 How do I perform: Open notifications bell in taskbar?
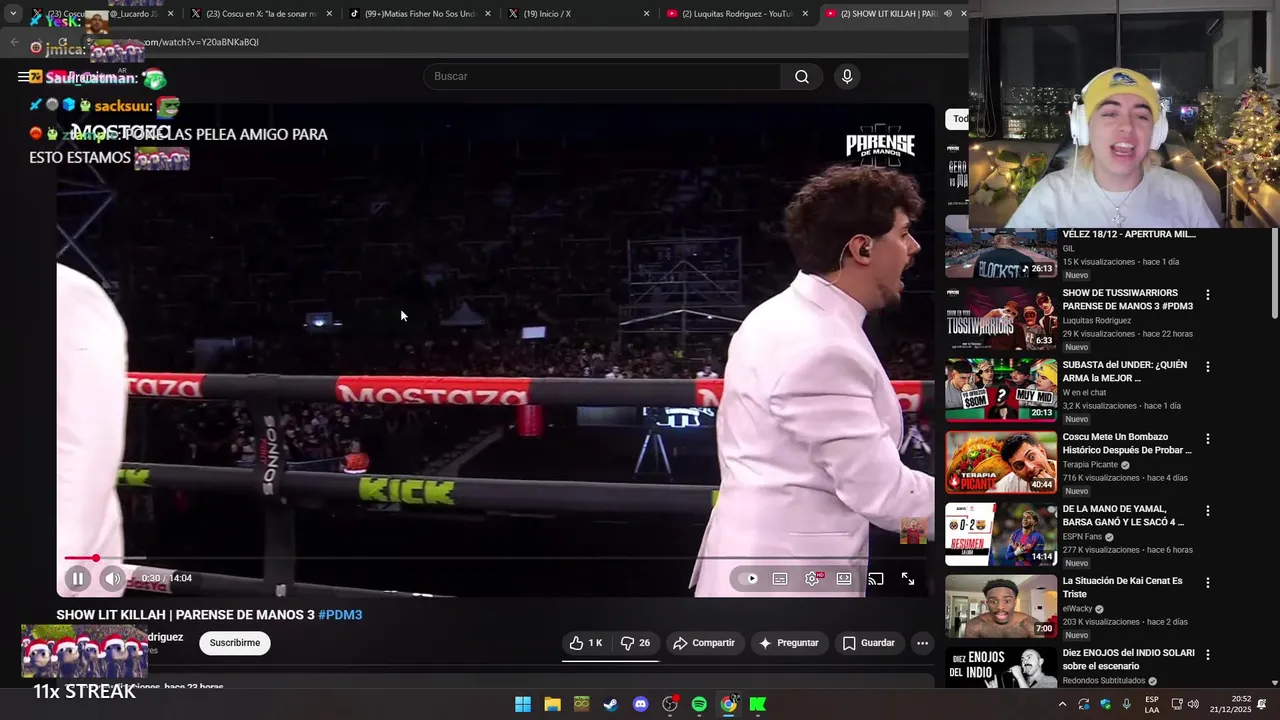click(1262, 704)
